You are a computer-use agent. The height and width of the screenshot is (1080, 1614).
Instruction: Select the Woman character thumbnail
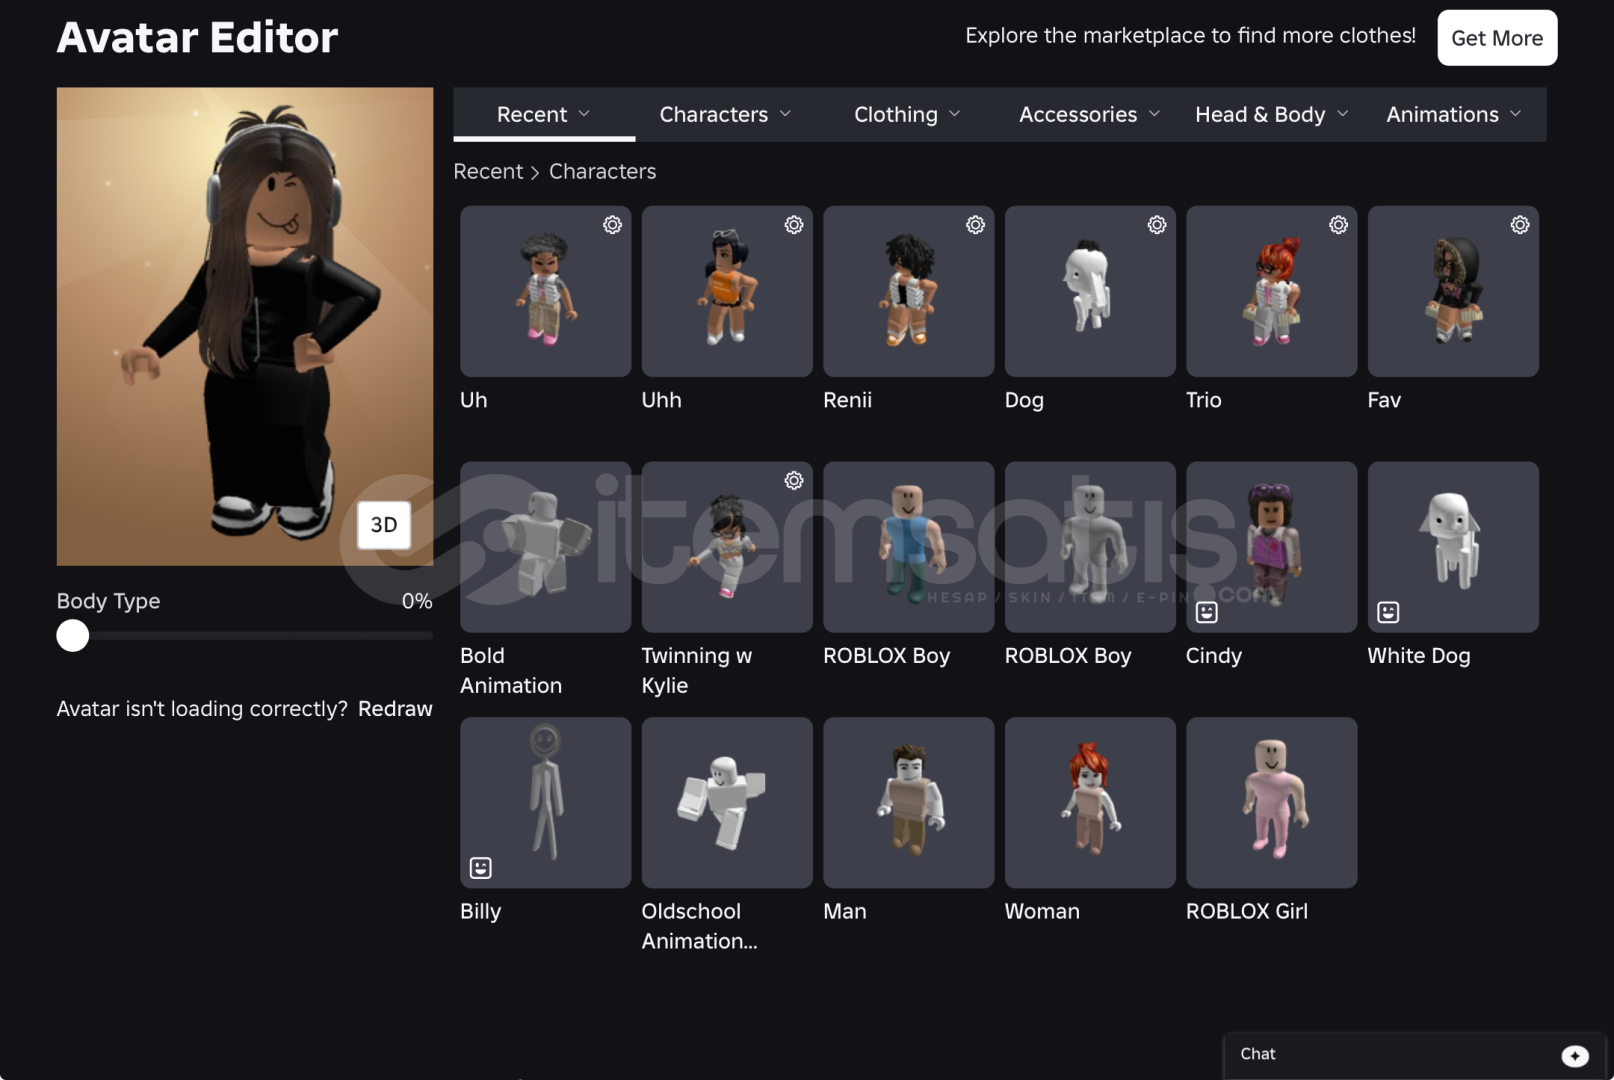click(x=1090, y=803)
